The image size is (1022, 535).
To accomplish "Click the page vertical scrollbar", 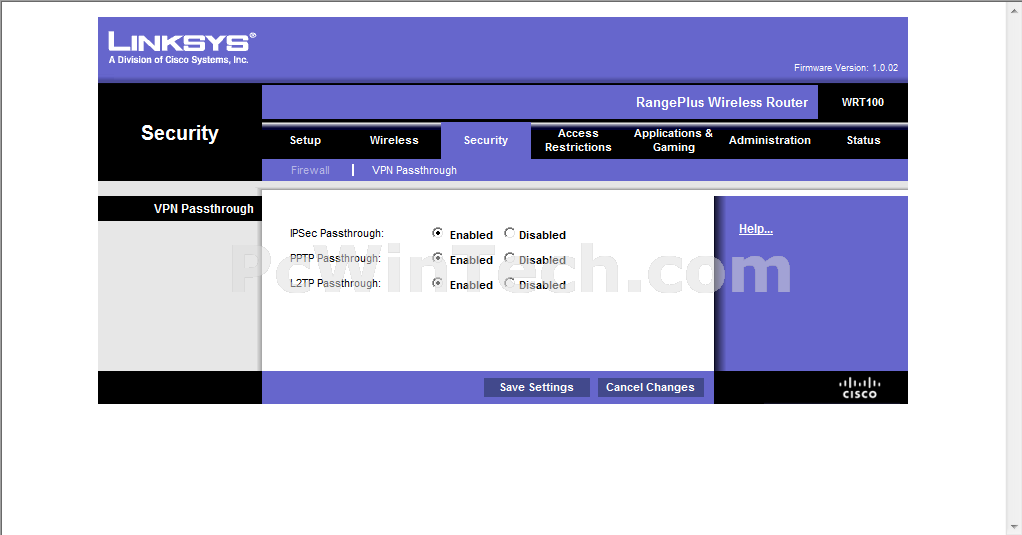I will tap(1015, 267).
